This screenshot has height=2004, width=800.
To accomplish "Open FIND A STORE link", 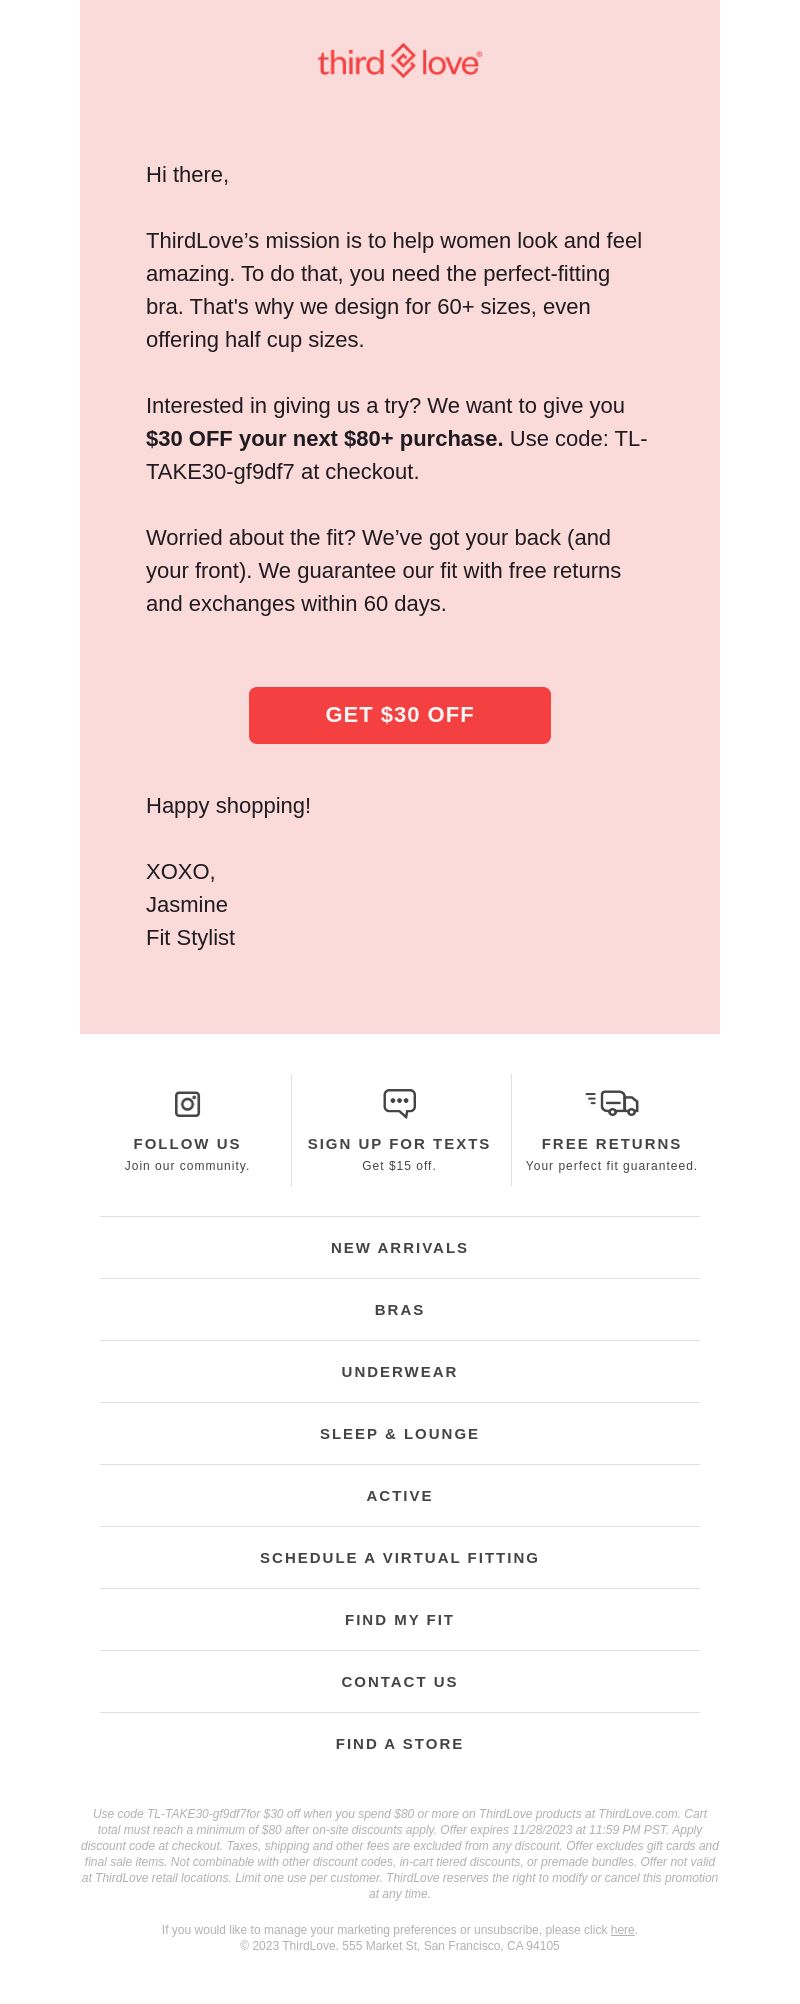I will point(400,1744).
